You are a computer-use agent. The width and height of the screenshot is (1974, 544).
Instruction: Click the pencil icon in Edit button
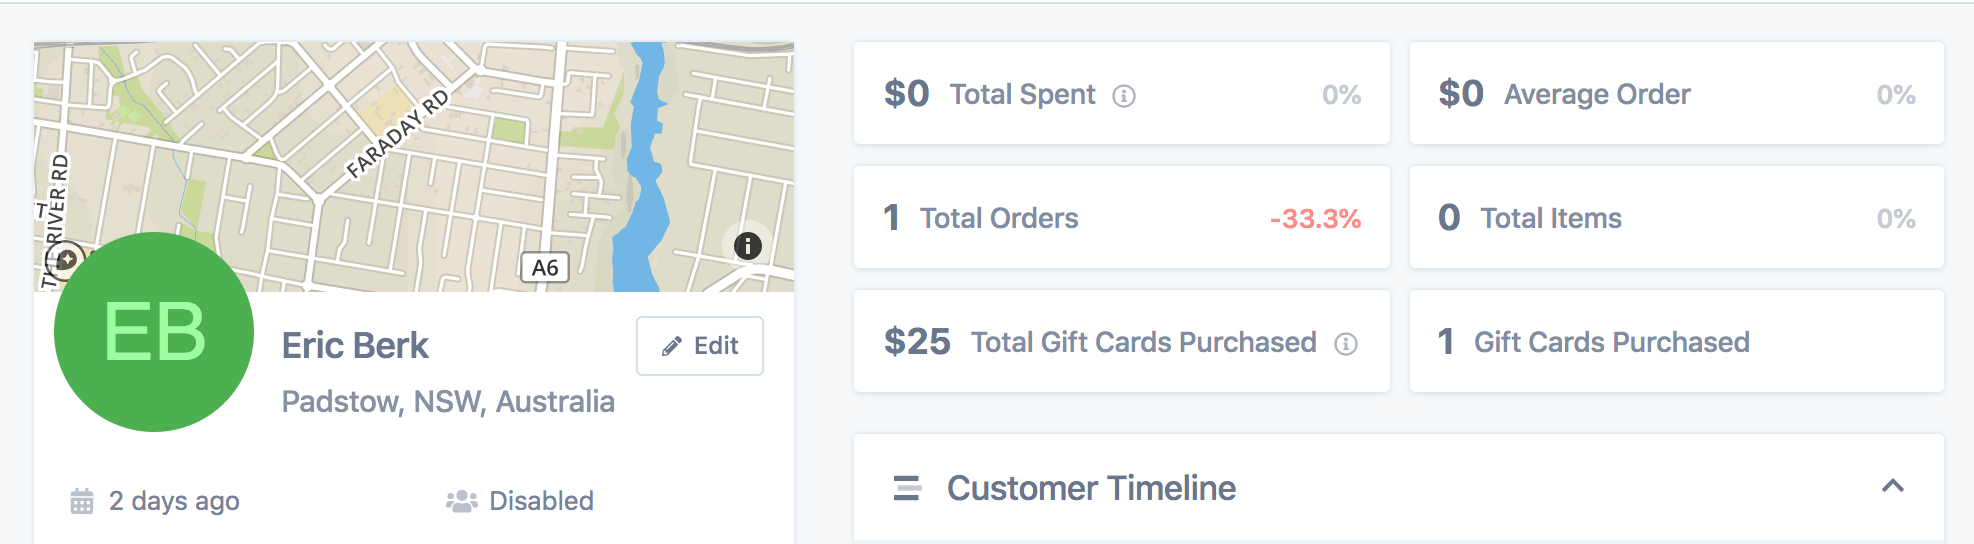click(x=672, y=347)
